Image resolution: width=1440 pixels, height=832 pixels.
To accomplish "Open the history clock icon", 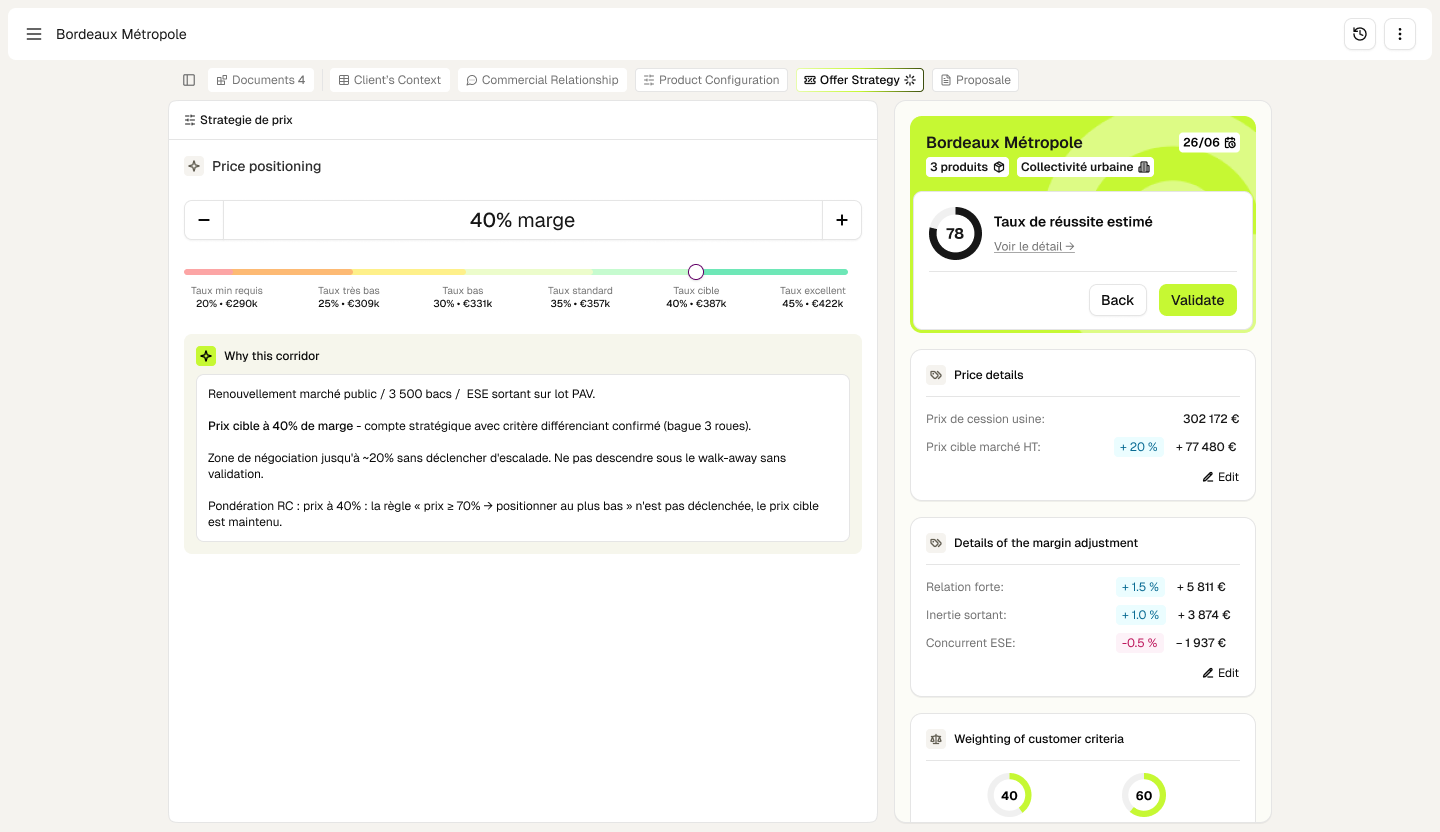I will [1360, 34].
